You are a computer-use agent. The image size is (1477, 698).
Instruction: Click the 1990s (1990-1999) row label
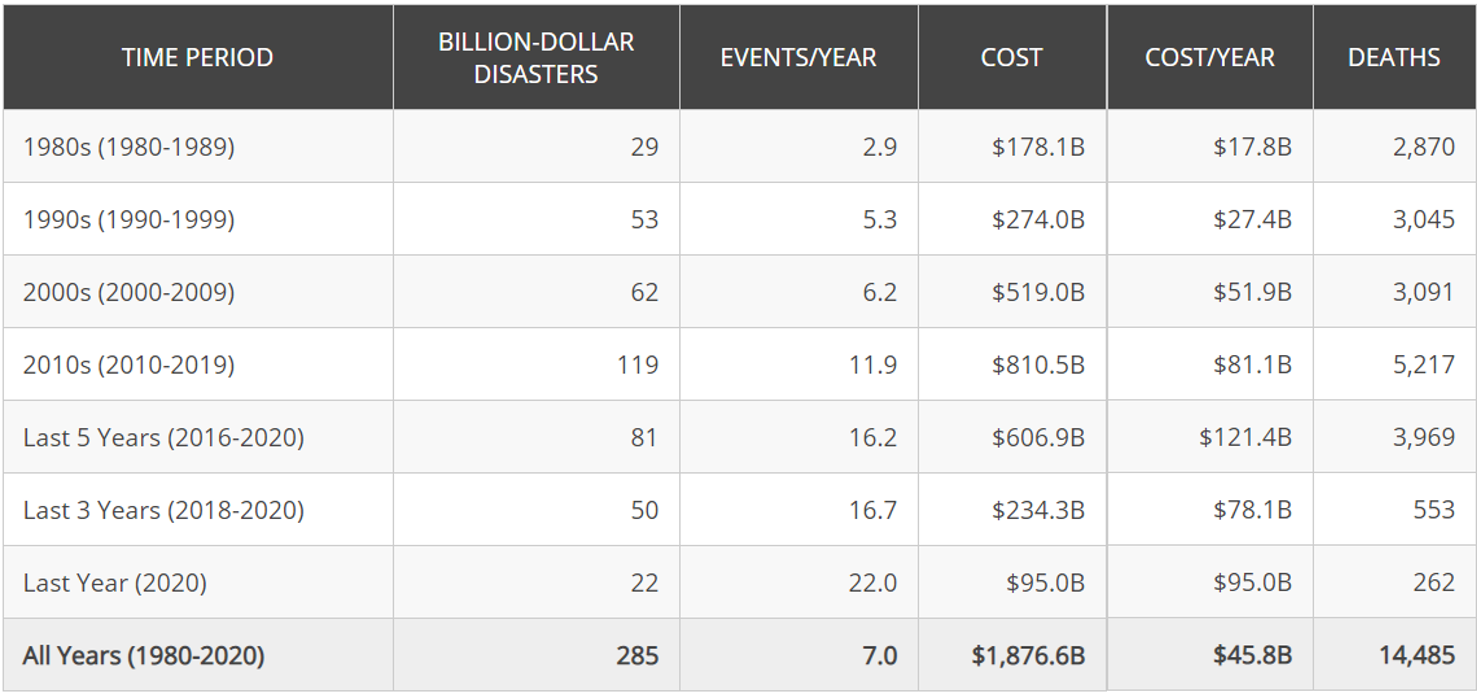129,219
